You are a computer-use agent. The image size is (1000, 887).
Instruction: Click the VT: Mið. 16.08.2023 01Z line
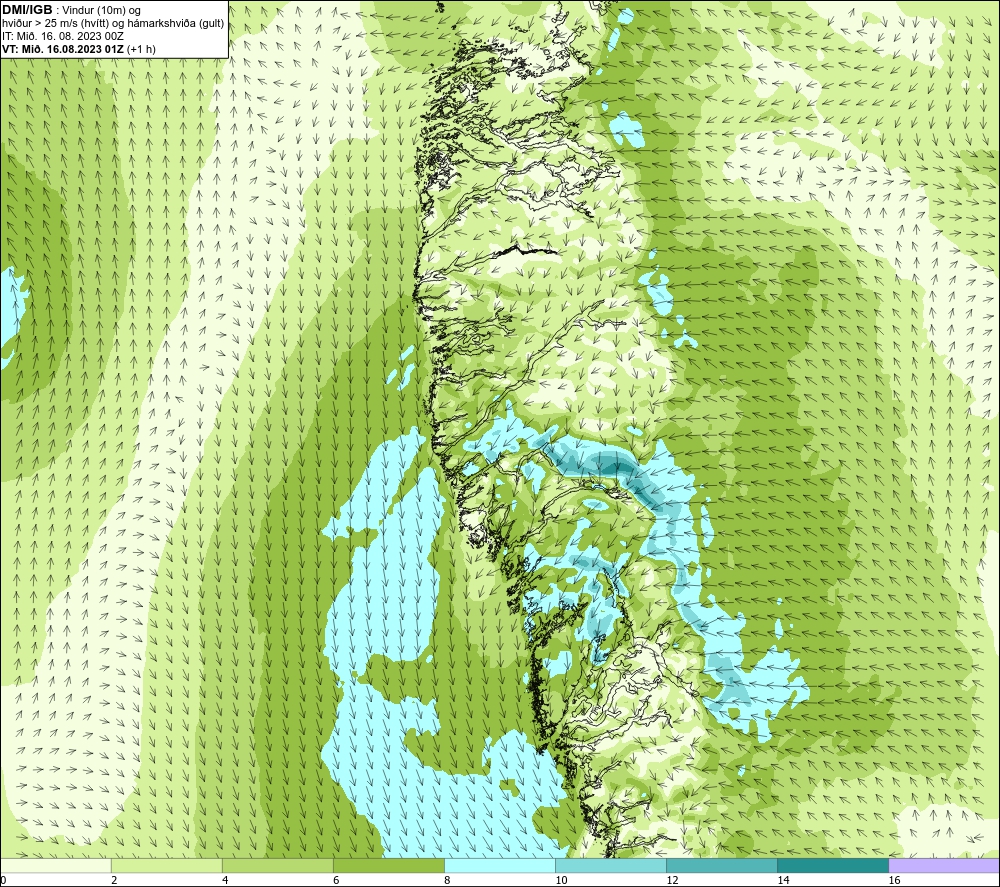[x=78, y=48]
